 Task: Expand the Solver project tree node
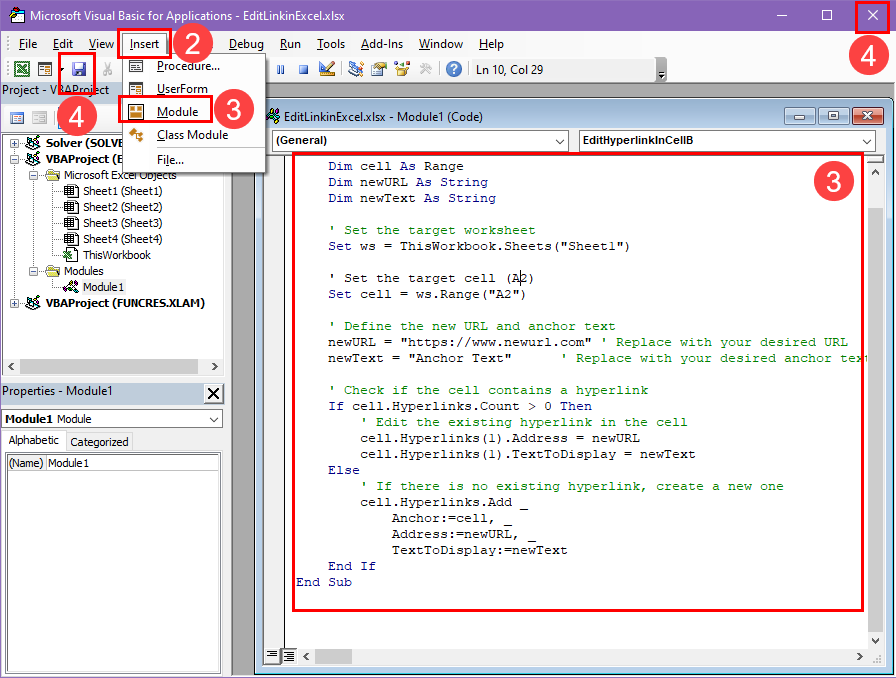pos(14,143)
